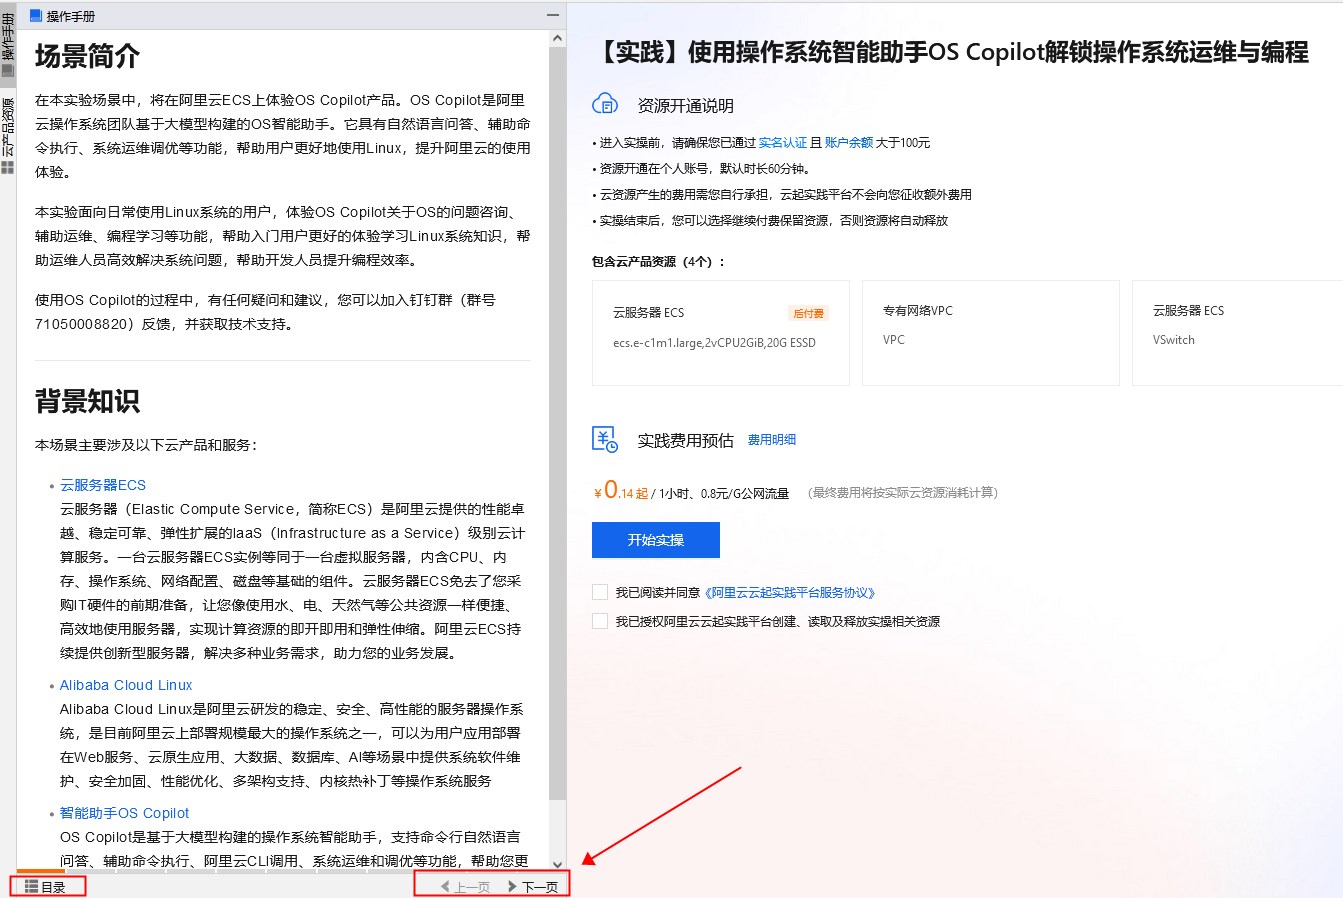Open the 阿里云云起实践平台服务协议 link
1343x898 pixels.
(790, 593)
